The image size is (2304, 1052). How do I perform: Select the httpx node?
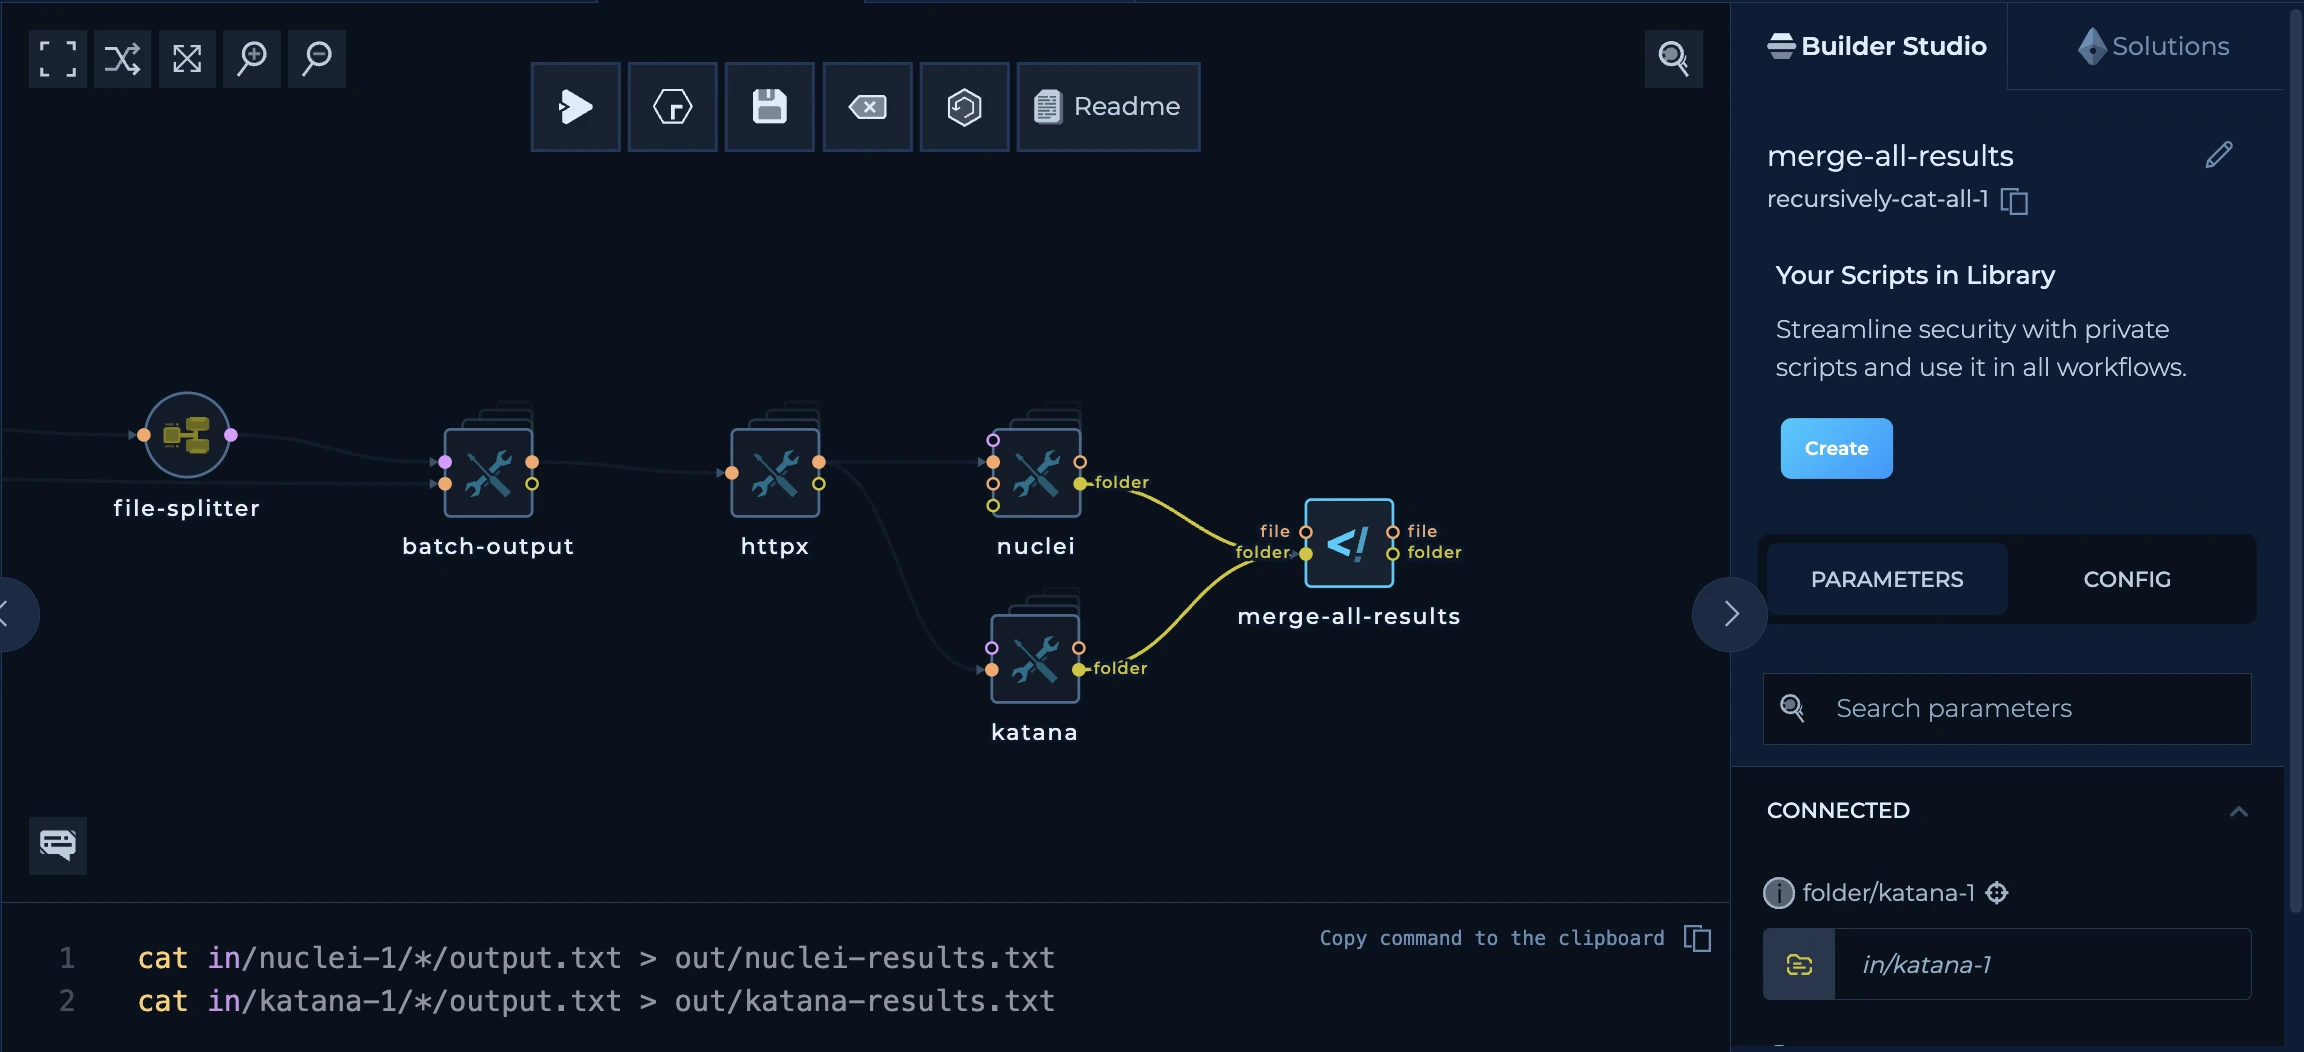point(775,472)
